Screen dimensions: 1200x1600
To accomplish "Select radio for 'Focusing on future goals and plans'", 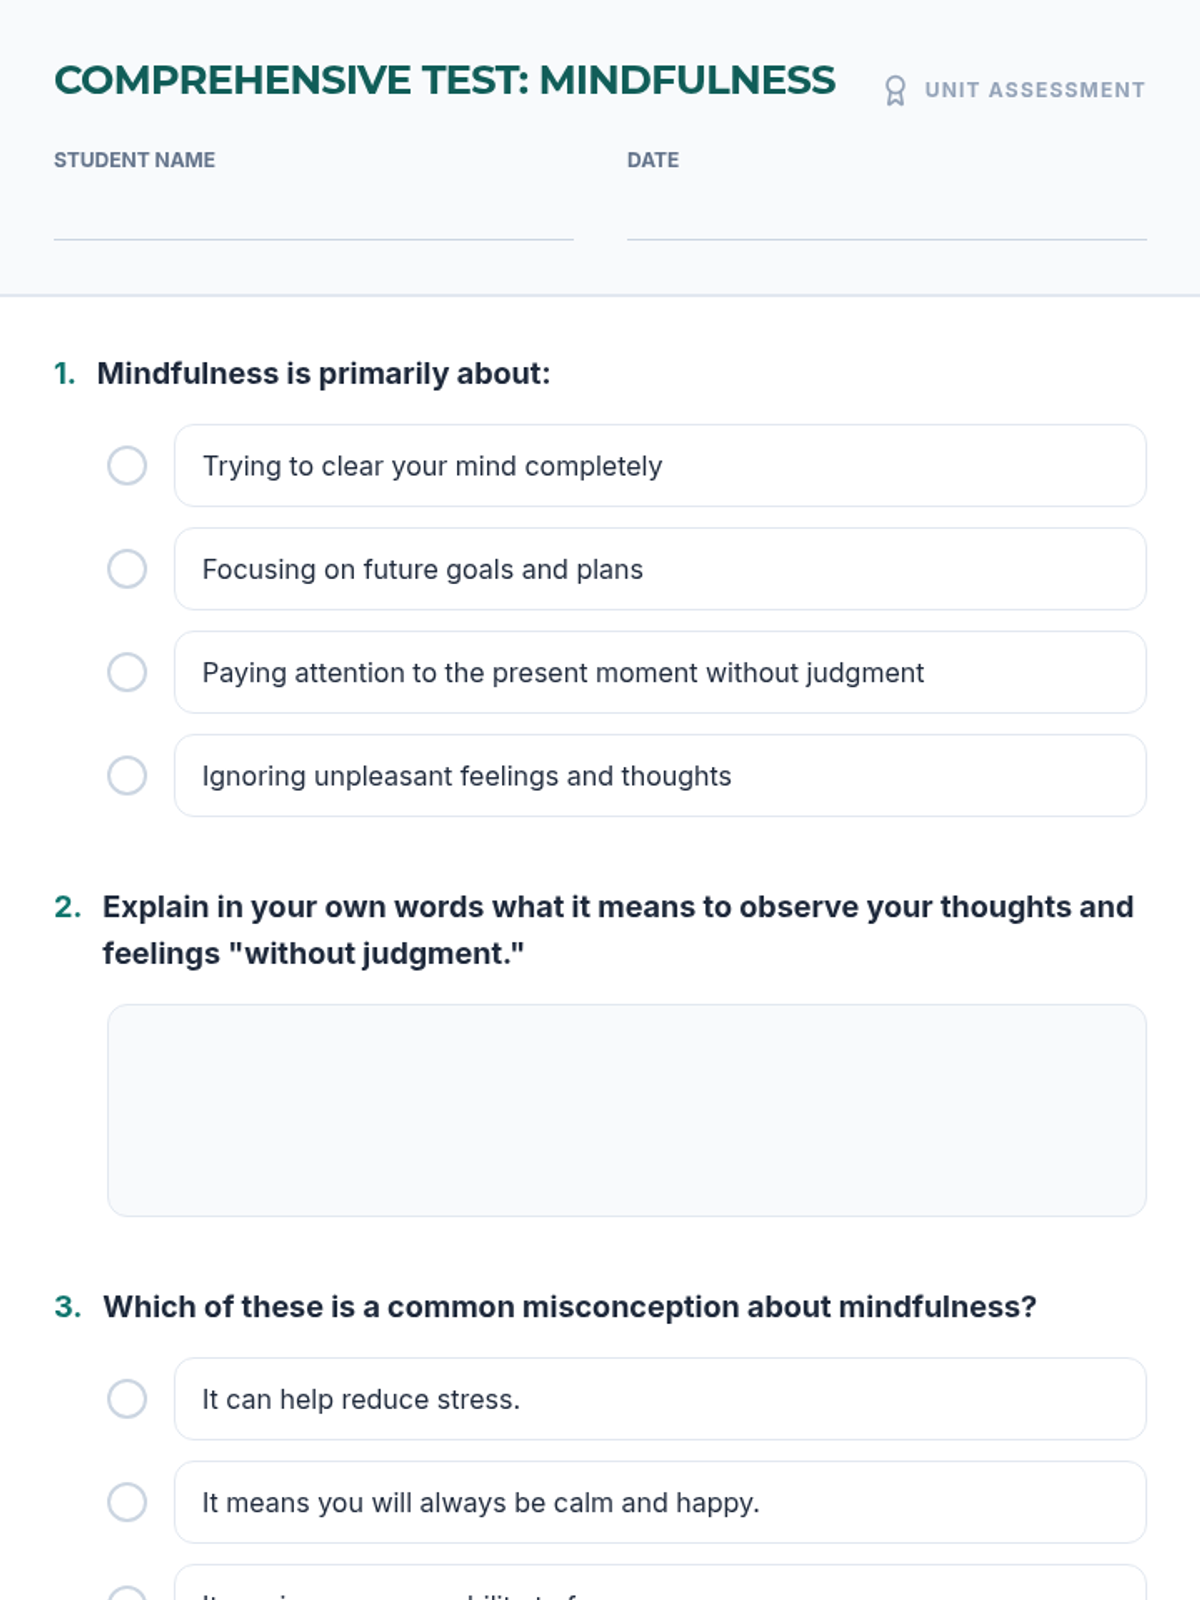I will 127,569.
